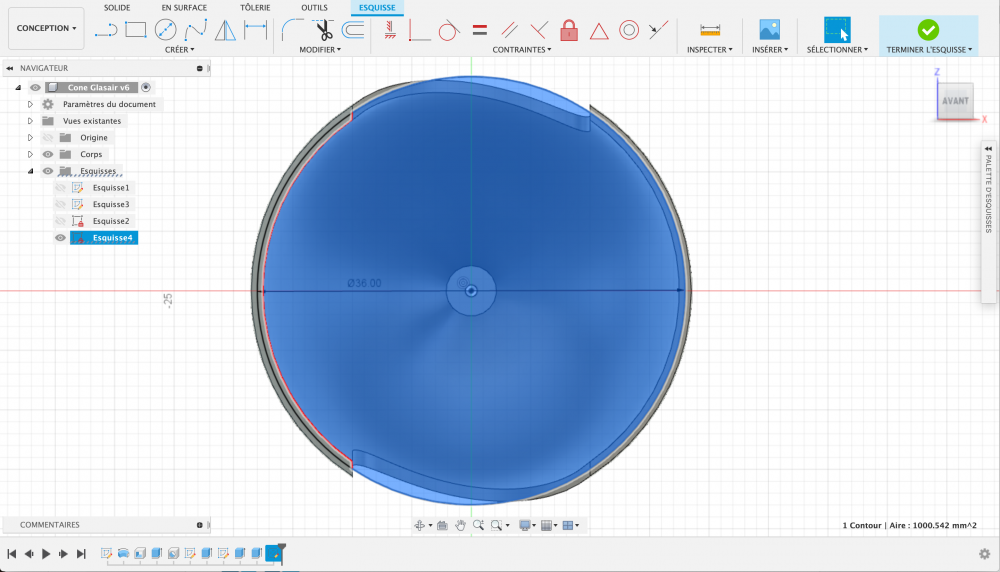Image resolution: width=1000 pixels, height=572 pixels.
Task: Show Esquisse1 using its eye icon
Action: pyautogui.click(x=60, y=188)
